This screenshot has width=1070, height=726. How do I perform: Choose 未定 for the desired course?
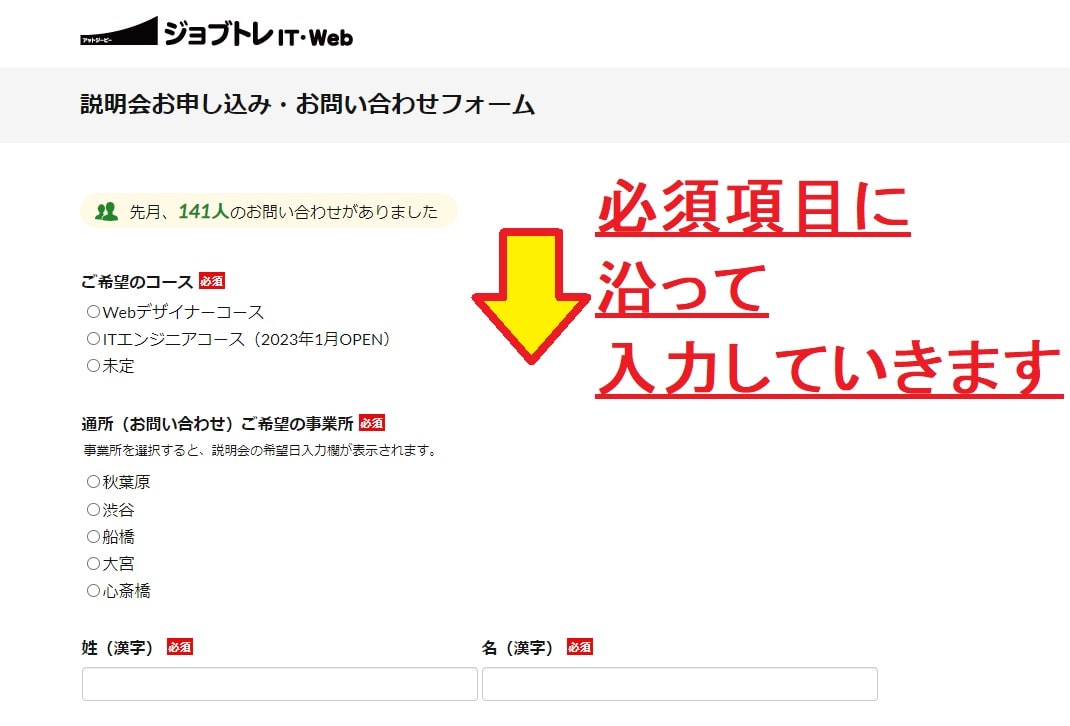click(93, 366)
